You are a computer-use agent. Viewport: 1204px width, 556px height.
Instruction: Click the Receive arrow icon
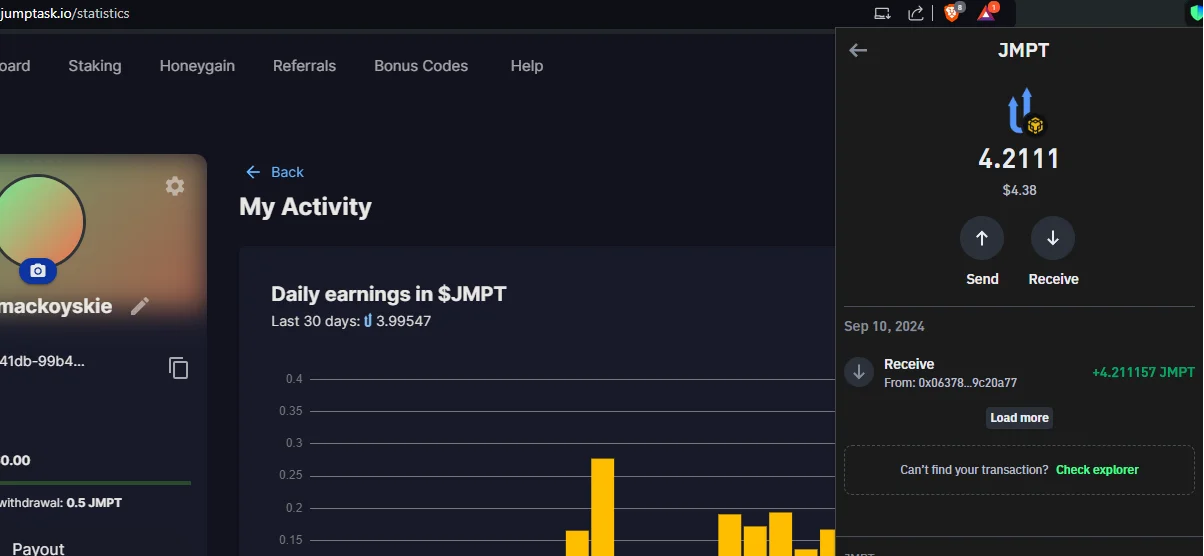tap(1053, 238)
